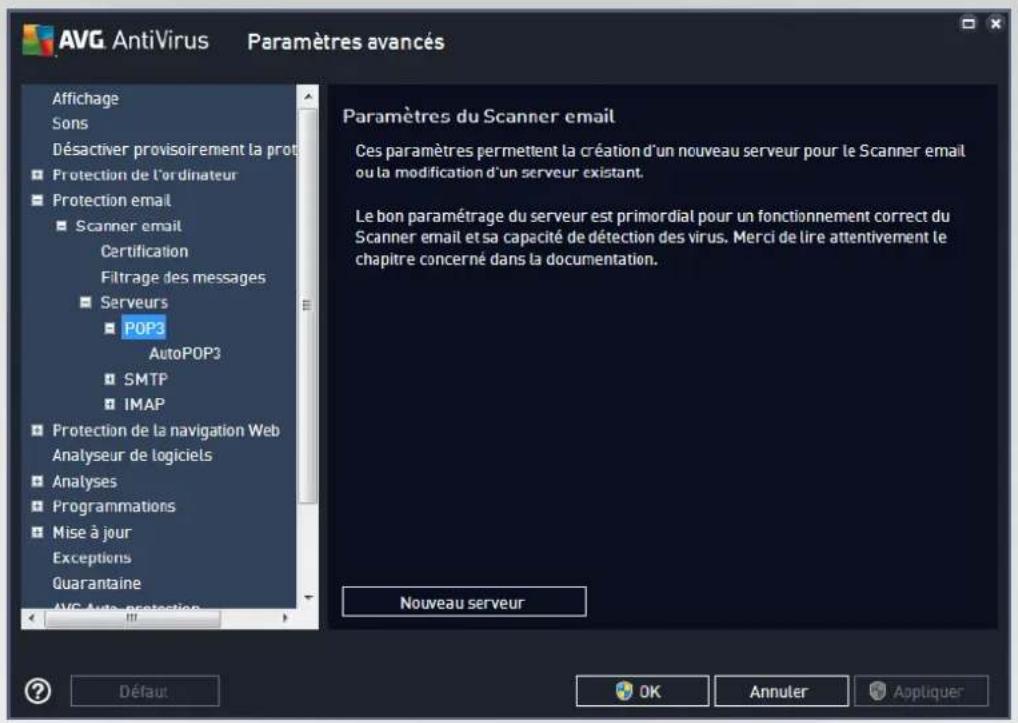Close the Paramètres avancés window

coord(995,24)
